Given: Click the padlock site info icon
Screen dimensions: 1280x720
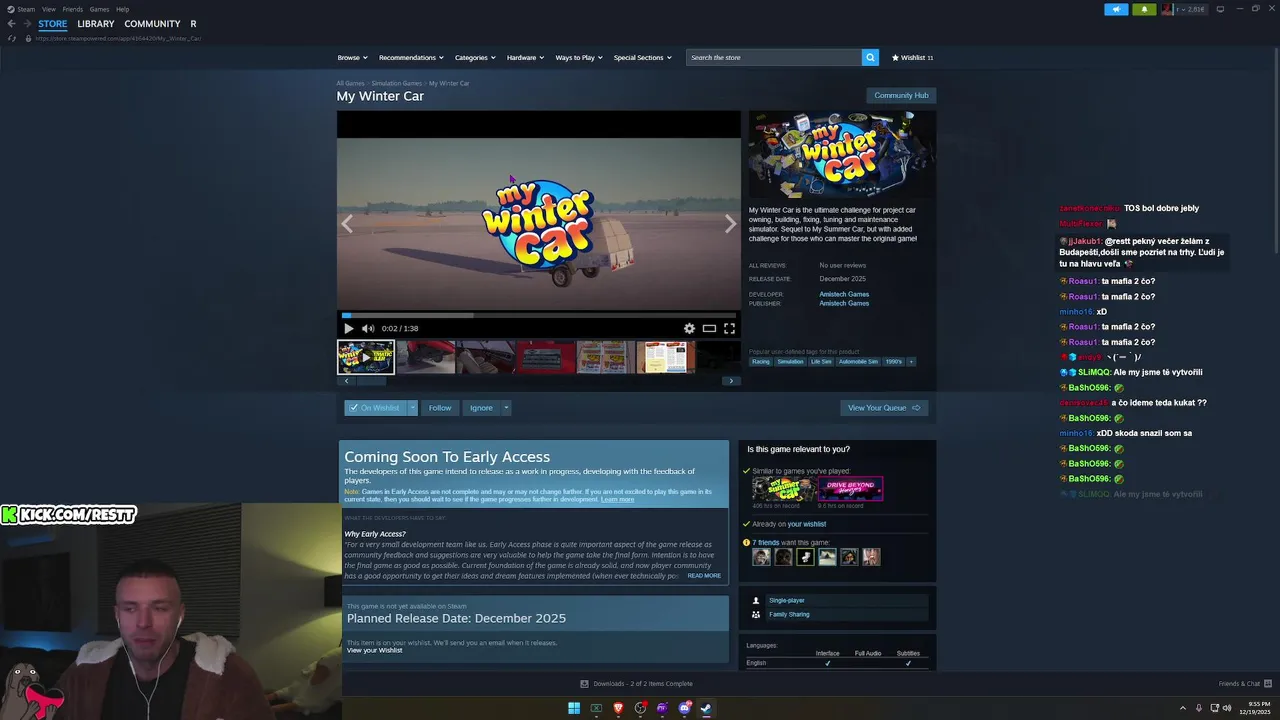Looking at the screenshot, I should click(27, 38).
